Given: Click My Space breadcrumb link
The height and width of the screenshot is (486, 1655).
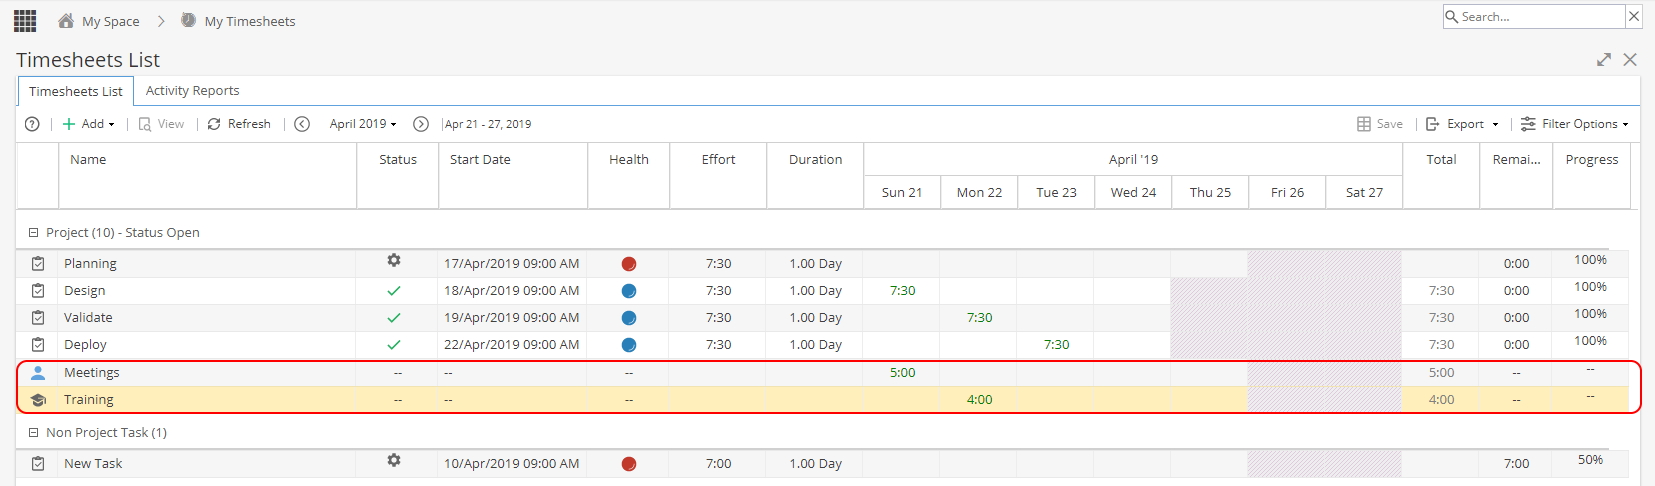Looking at the screenshot, I should point(111,21).
